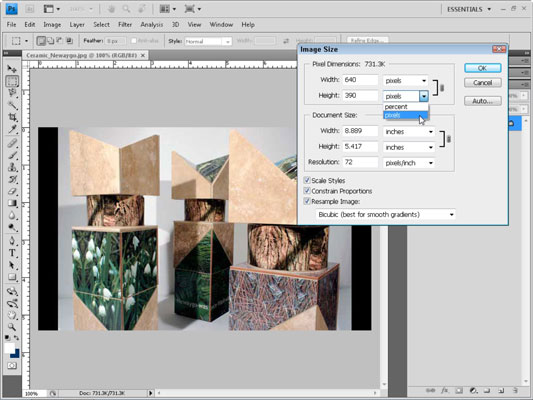Select the History Brush tool
This screenshot has height=400, width=533.
tap(12, 179)
